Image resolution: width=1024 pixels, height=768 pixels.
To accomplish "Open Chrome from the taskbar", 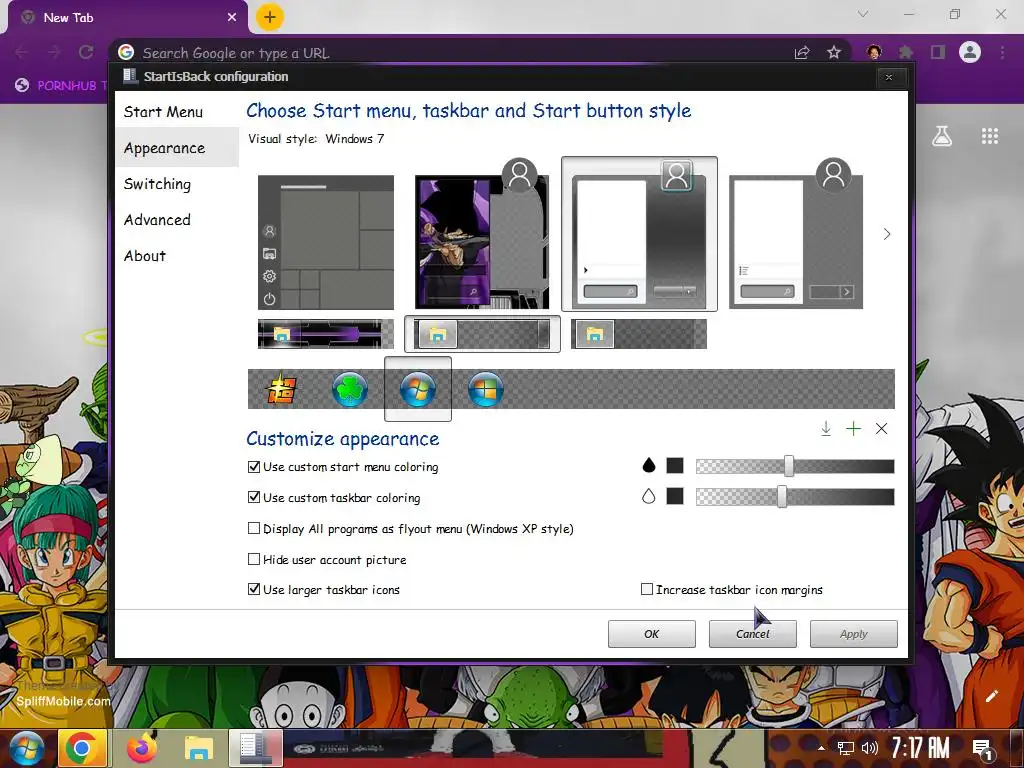I will [82, 748].
